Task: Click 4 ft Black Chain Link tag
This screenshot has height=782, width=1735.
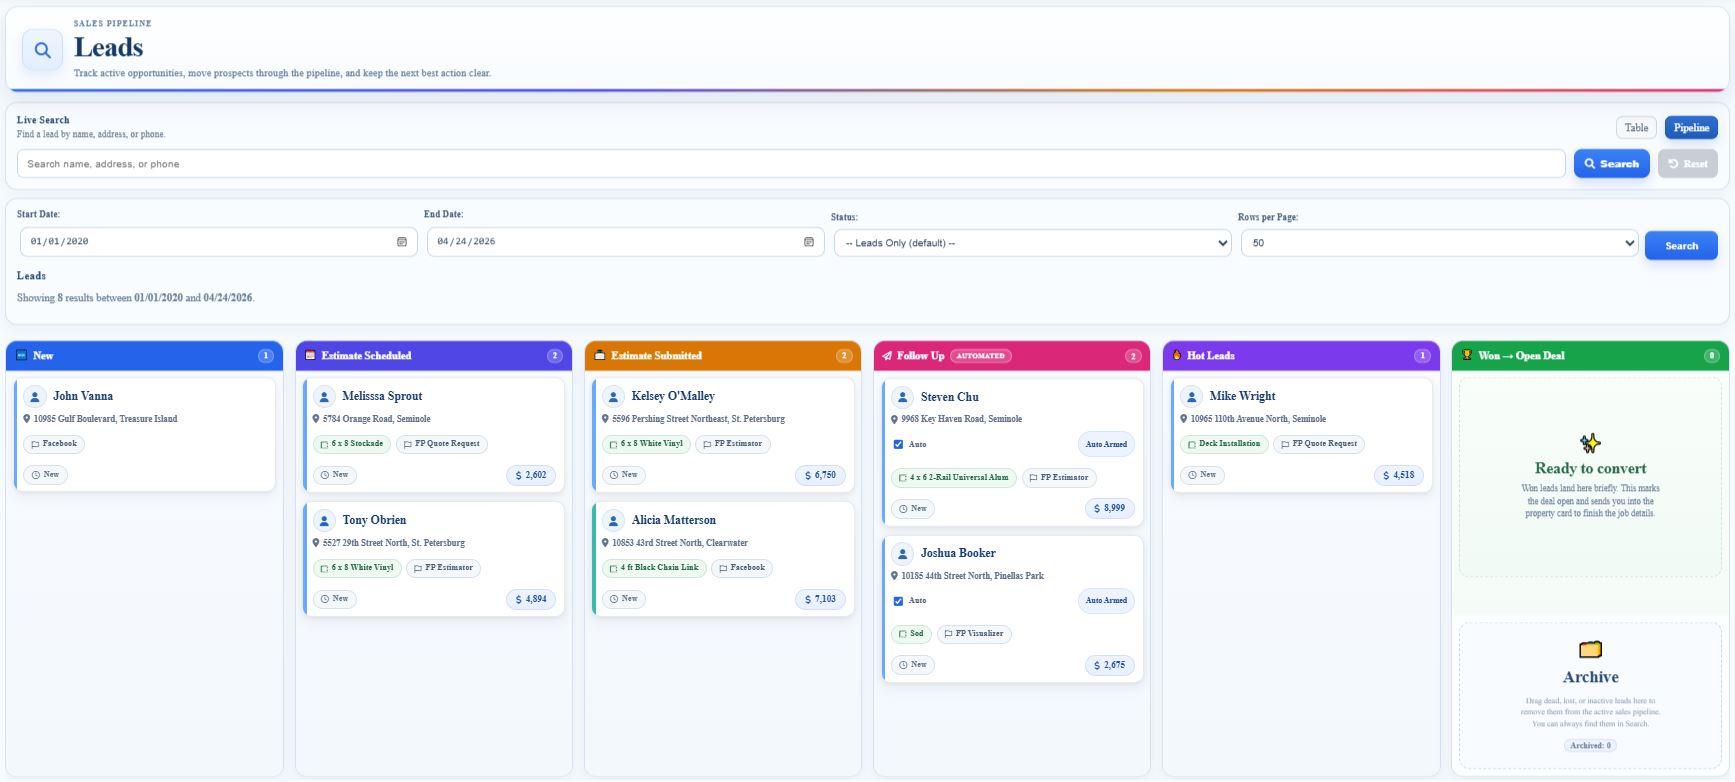Action: 654,568
